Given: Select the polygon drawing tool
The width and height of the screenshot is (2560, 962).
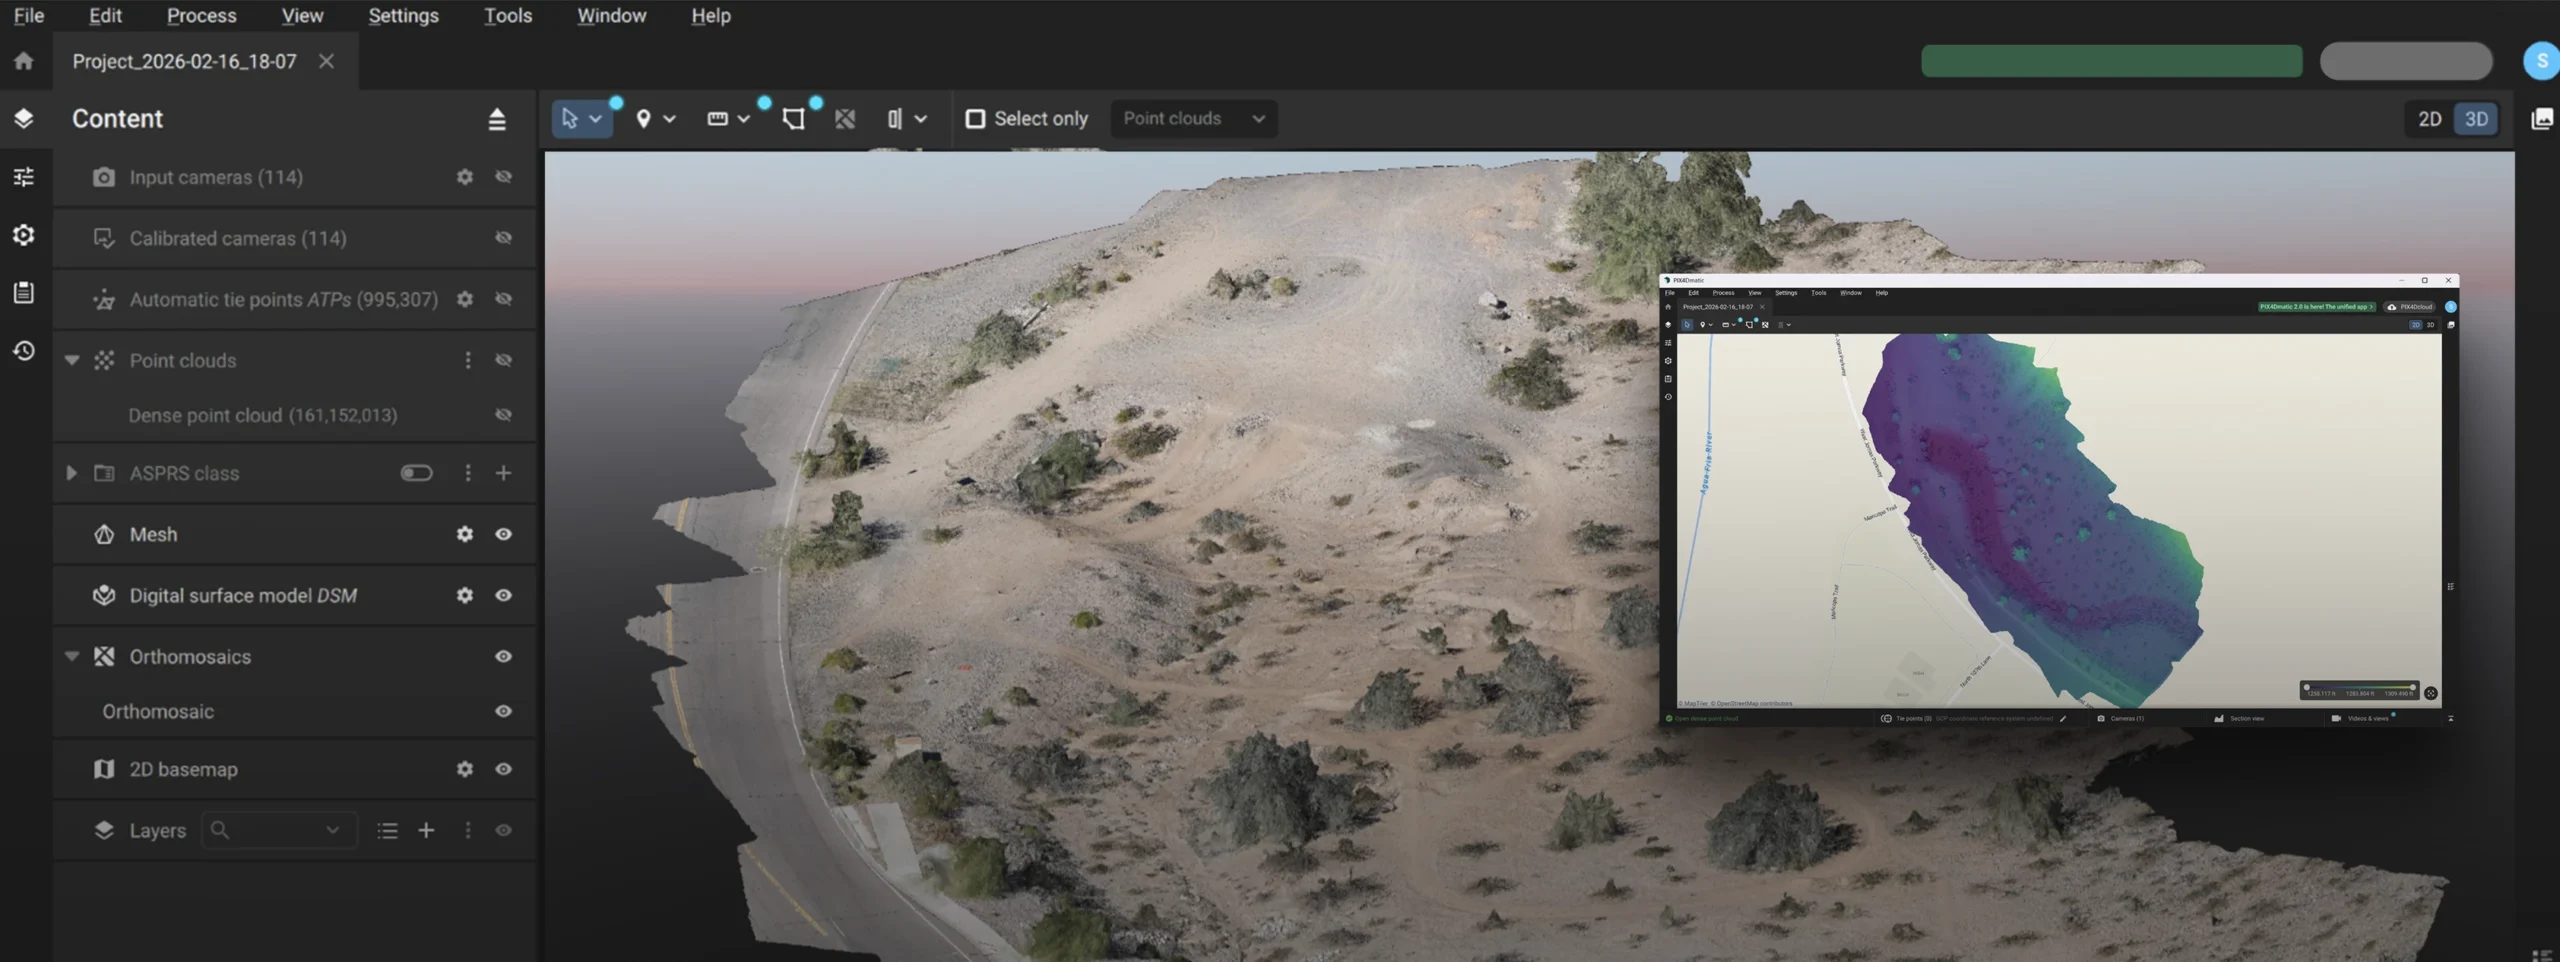Looking at the screenshot, I should (793, 119).
